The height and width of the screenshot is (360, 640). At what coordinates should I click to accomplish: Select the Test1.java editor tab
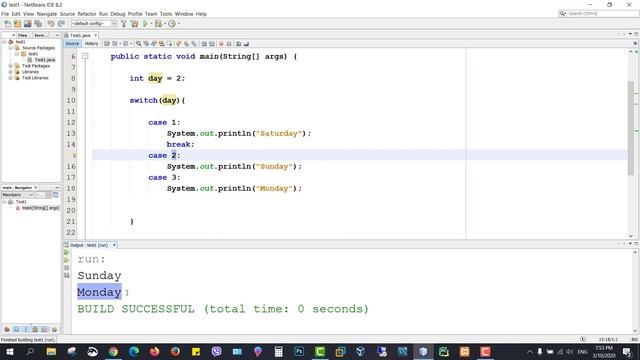[x=80, y=36]
